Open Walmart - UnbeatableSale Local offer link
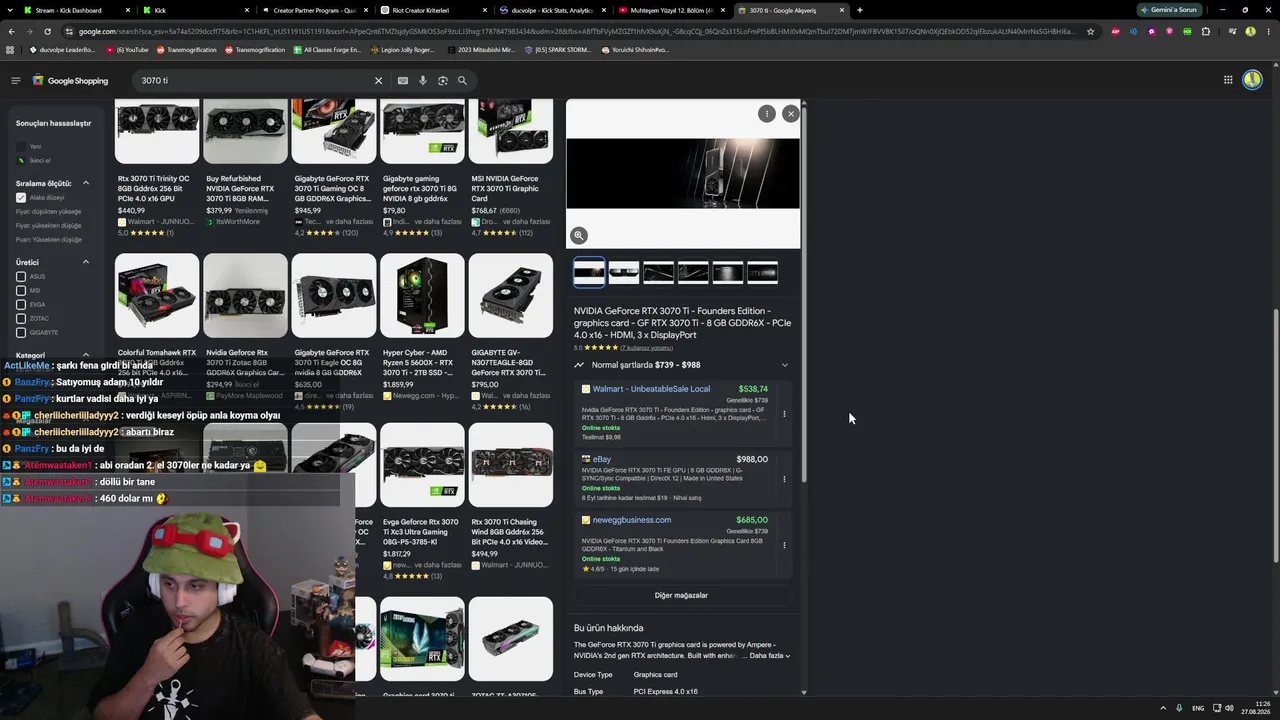 [651, 389]
